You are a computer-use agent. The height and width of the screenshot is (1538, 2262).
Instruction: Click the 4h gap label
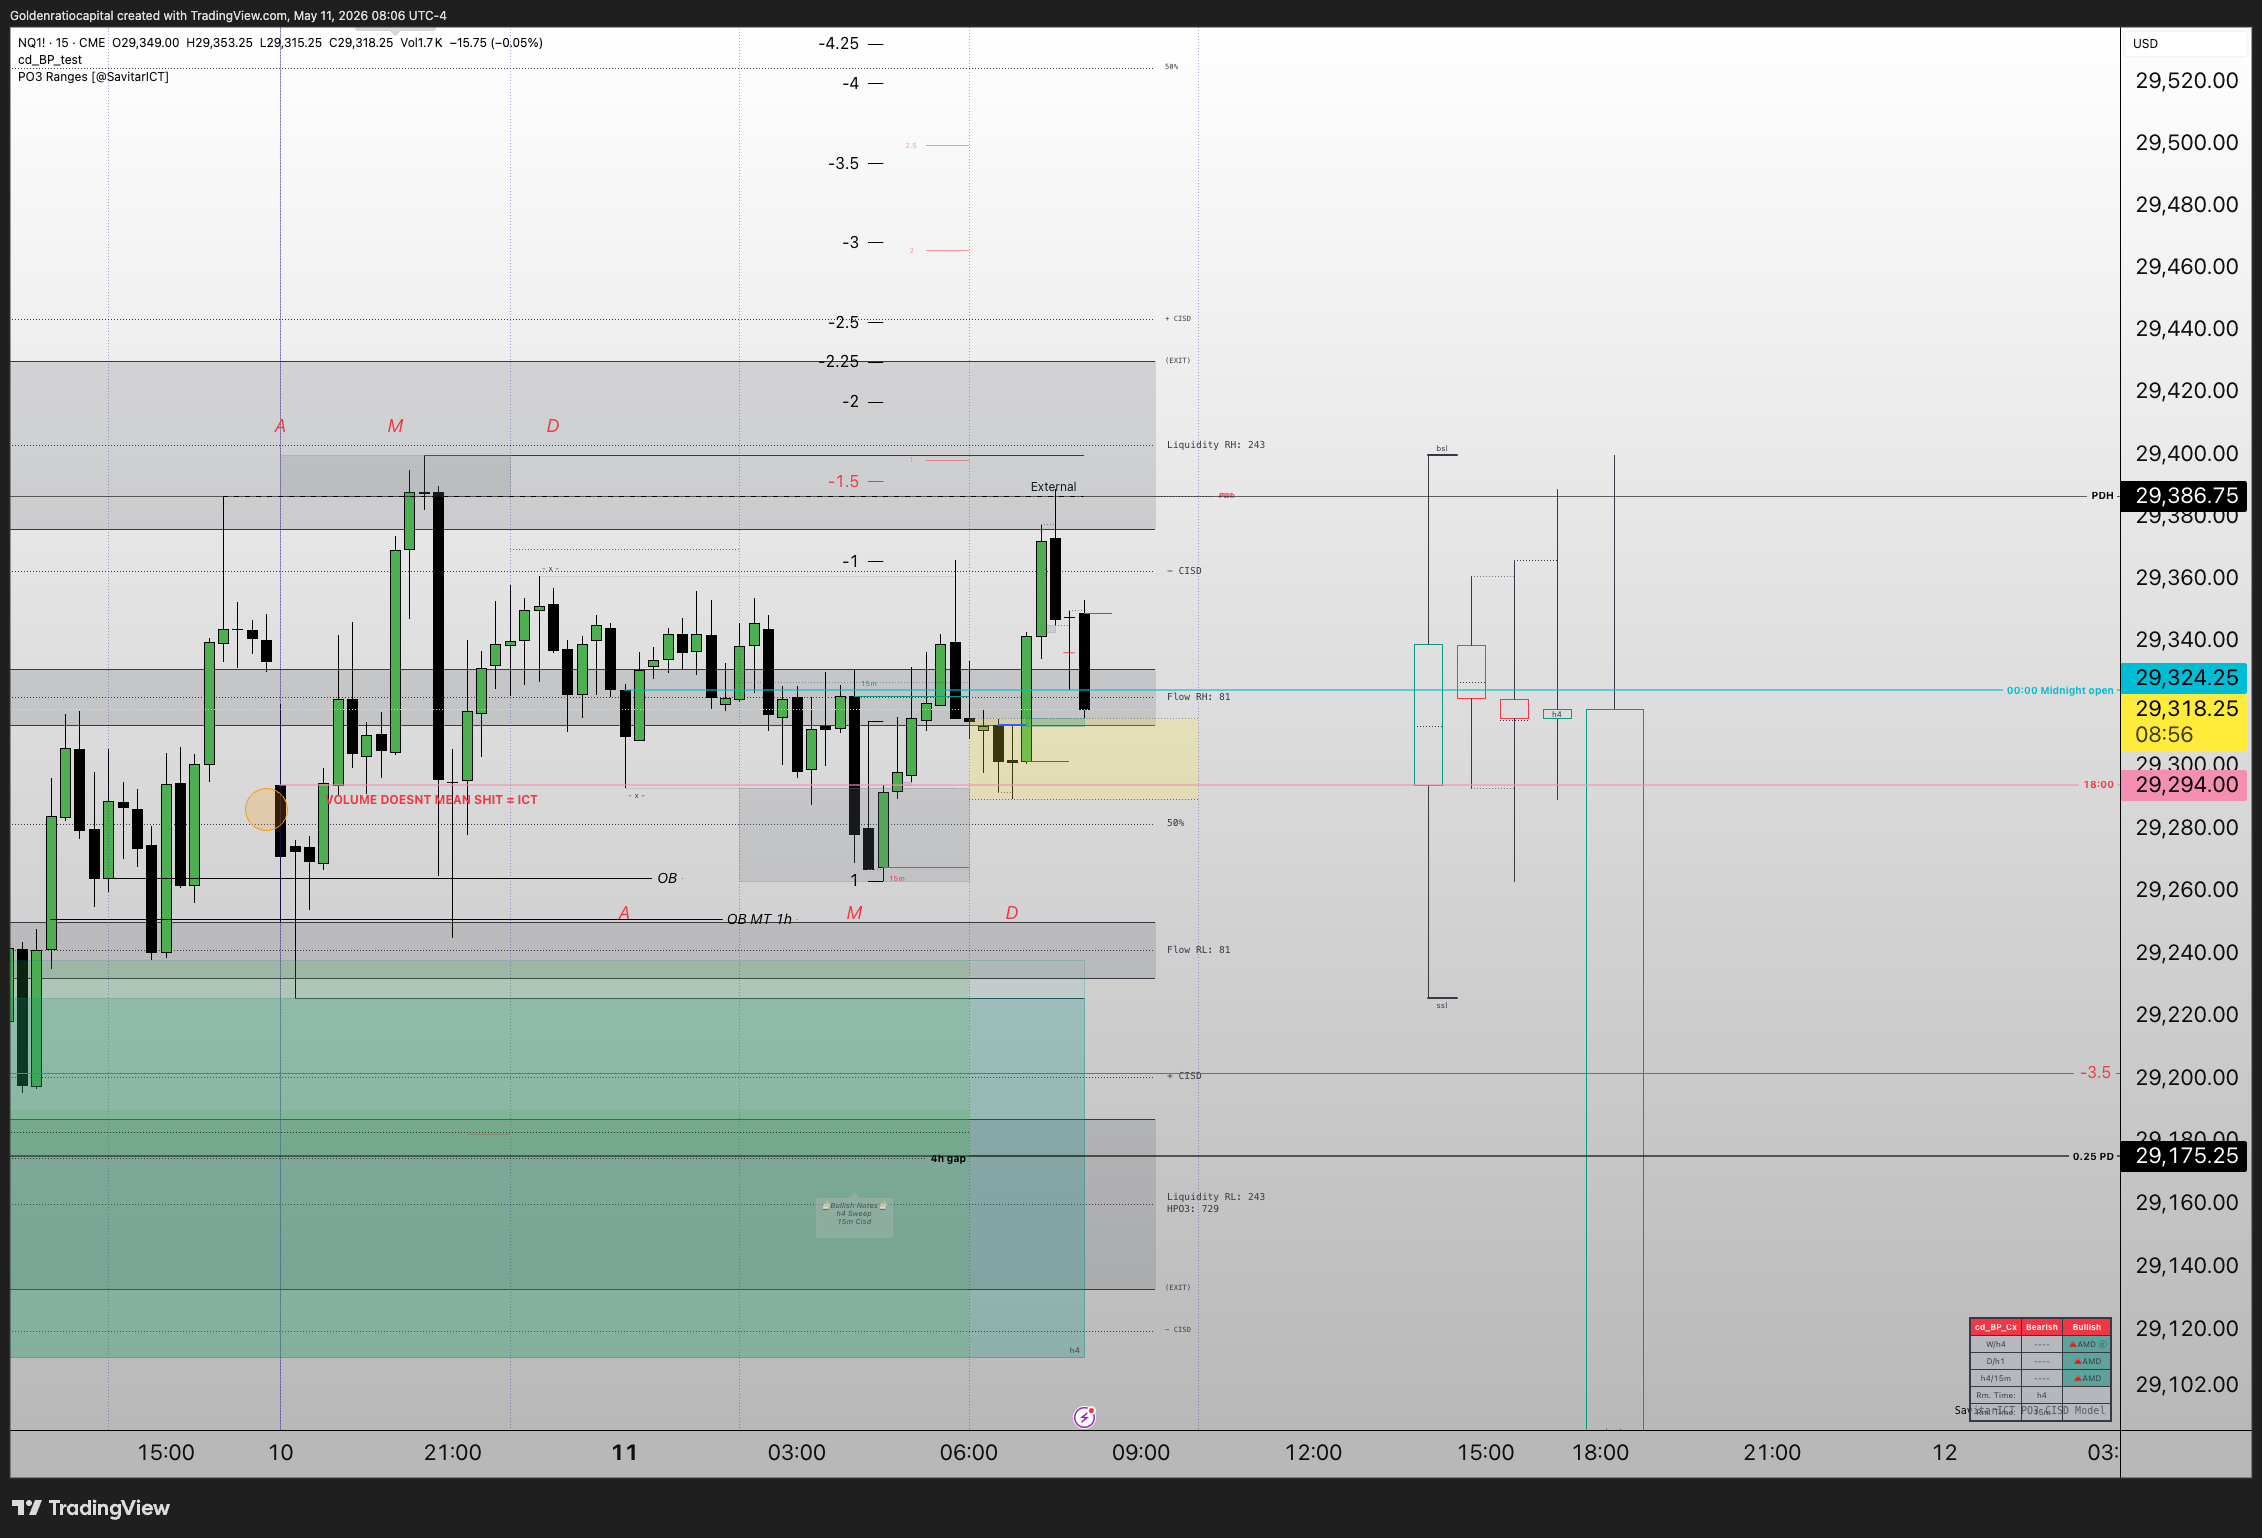948,1159
